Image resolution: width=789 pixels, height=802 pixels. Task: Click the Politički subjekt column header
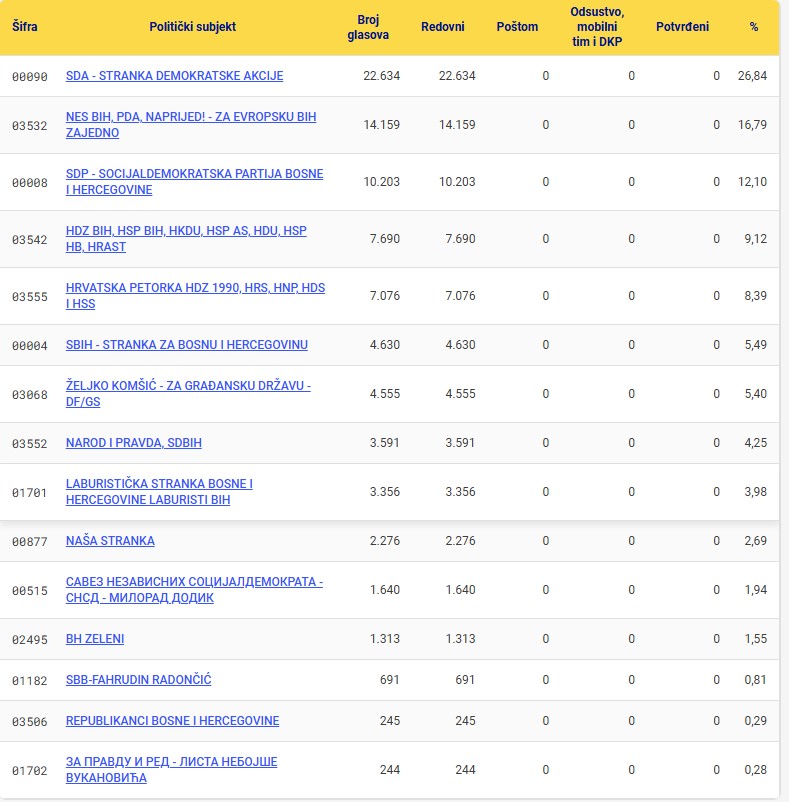pyautogui.click(x=192, y=27)
